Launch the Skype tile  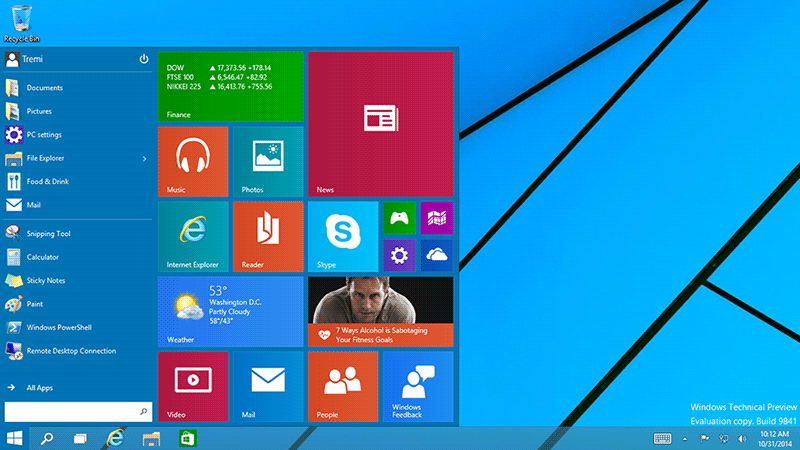[343, 237]
